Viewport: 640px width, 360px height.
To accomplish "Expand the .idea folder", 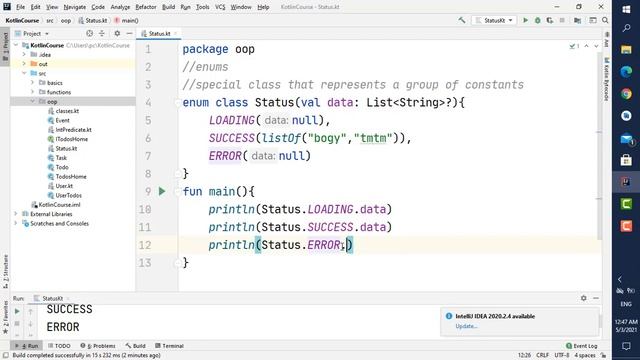I will 24,54.
